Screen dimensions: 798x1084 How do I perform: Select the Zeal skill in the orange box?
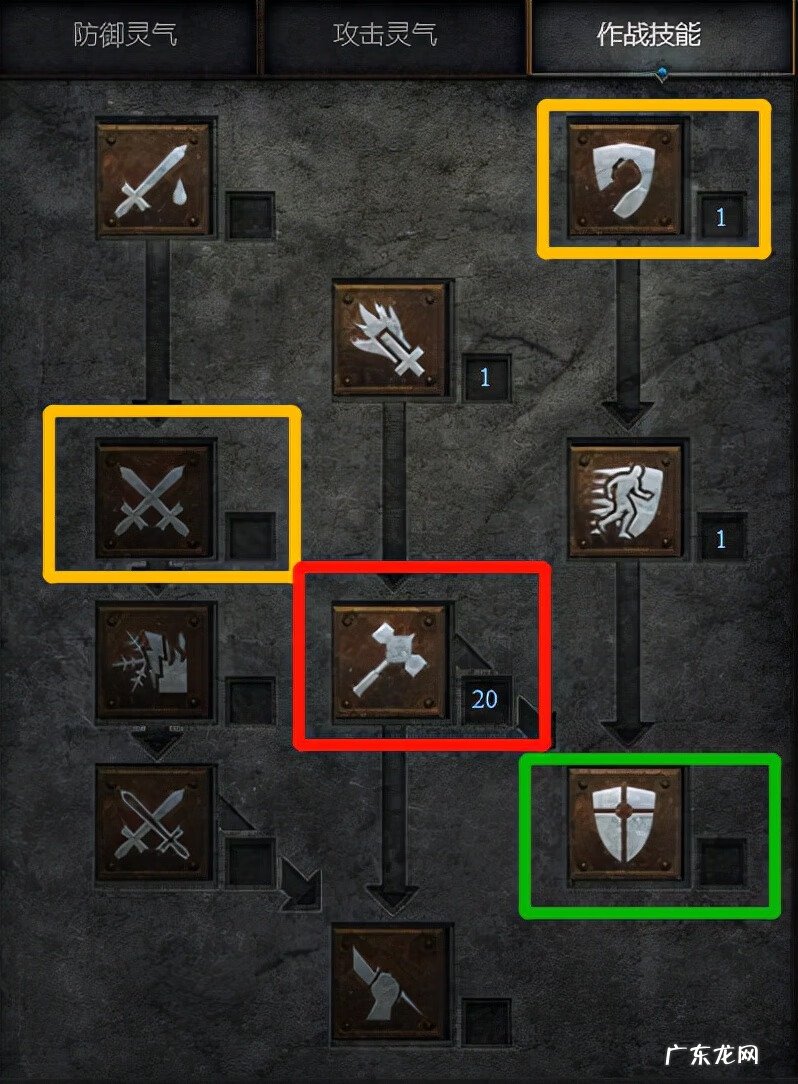tap(153, 500)
